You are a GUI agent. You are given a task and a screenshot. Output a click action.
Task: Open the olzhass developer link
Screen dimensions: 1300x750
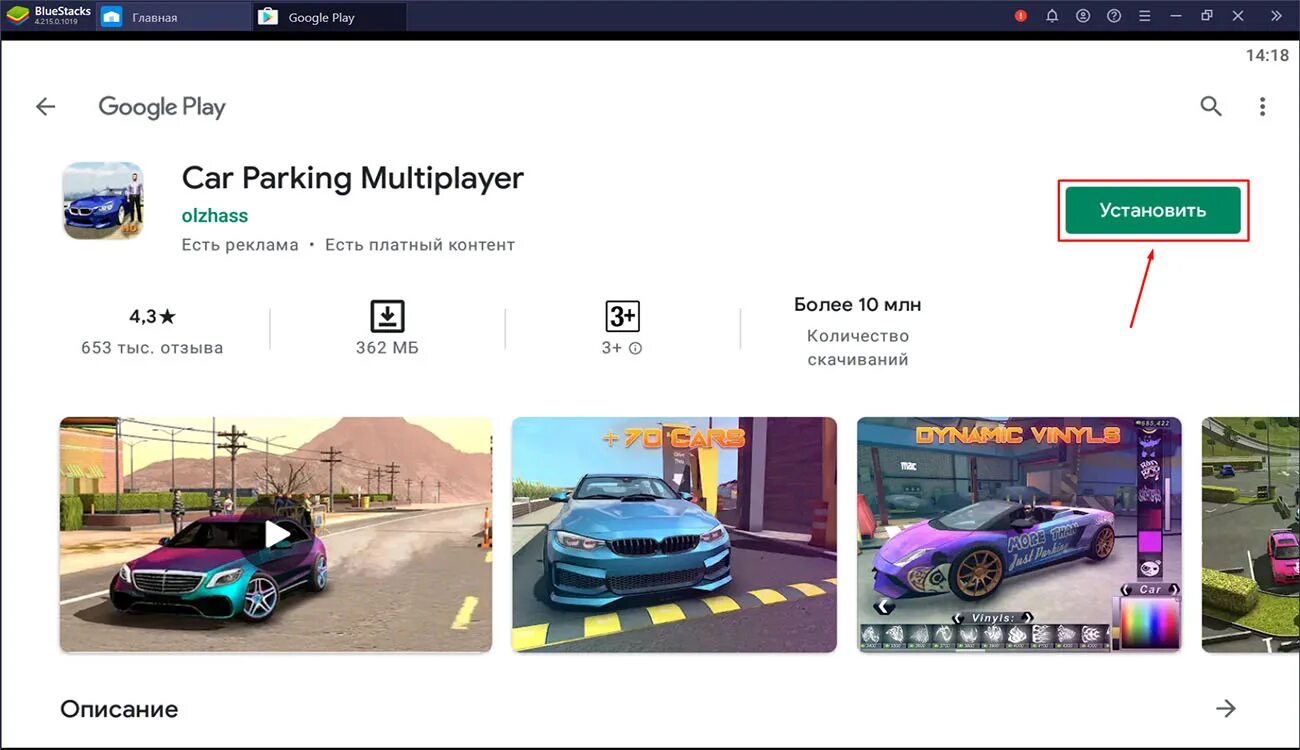[x=215, y=216]
